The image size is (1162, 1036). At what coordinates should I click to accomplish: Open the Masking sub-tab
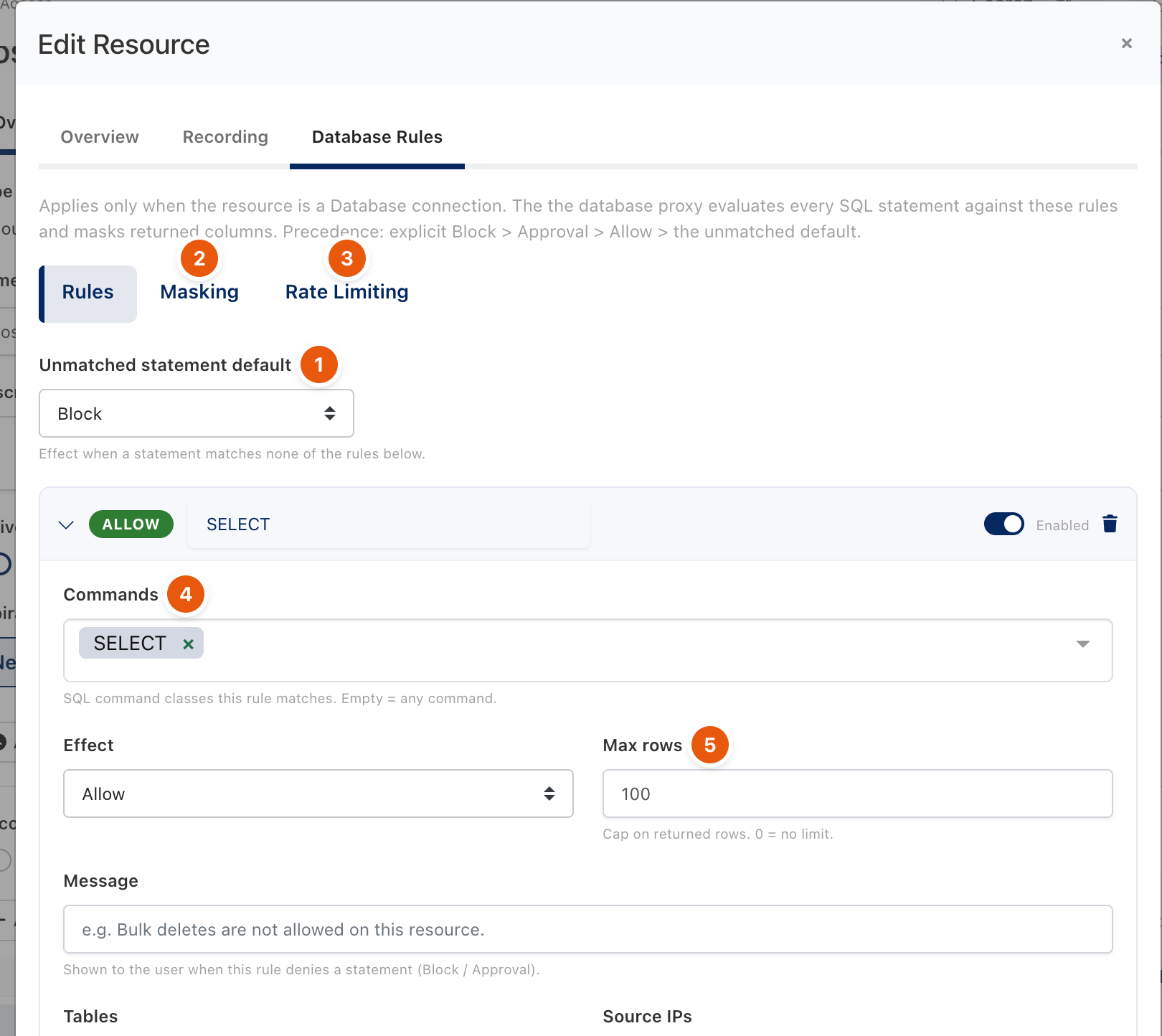coord(199,293)
